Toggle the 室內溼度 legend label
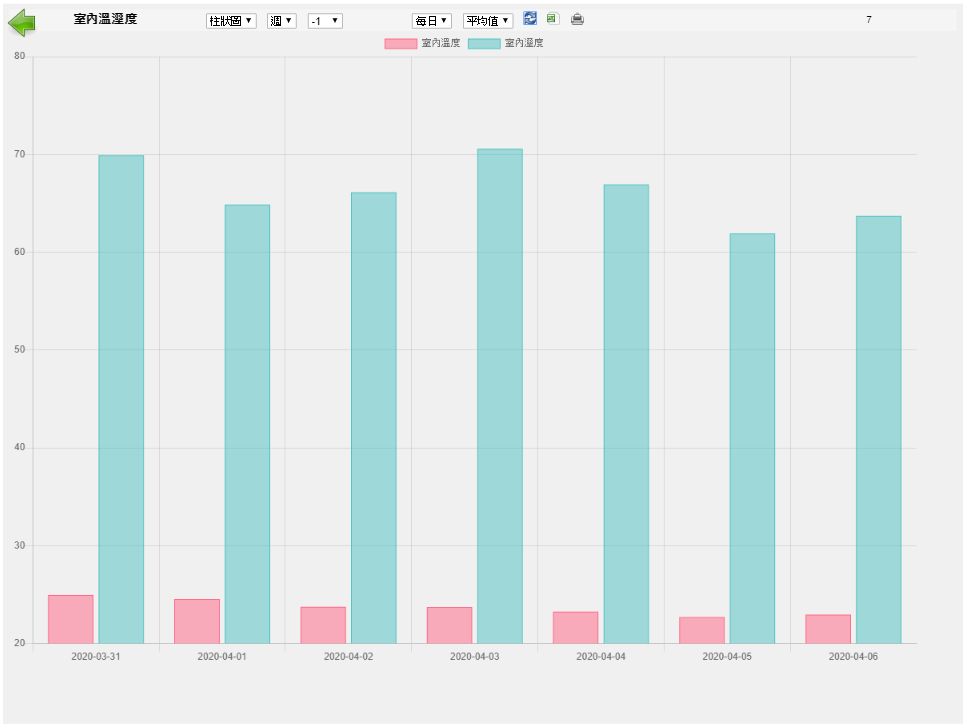This screenshot has width=967, height=728. (x=524, y=44)
